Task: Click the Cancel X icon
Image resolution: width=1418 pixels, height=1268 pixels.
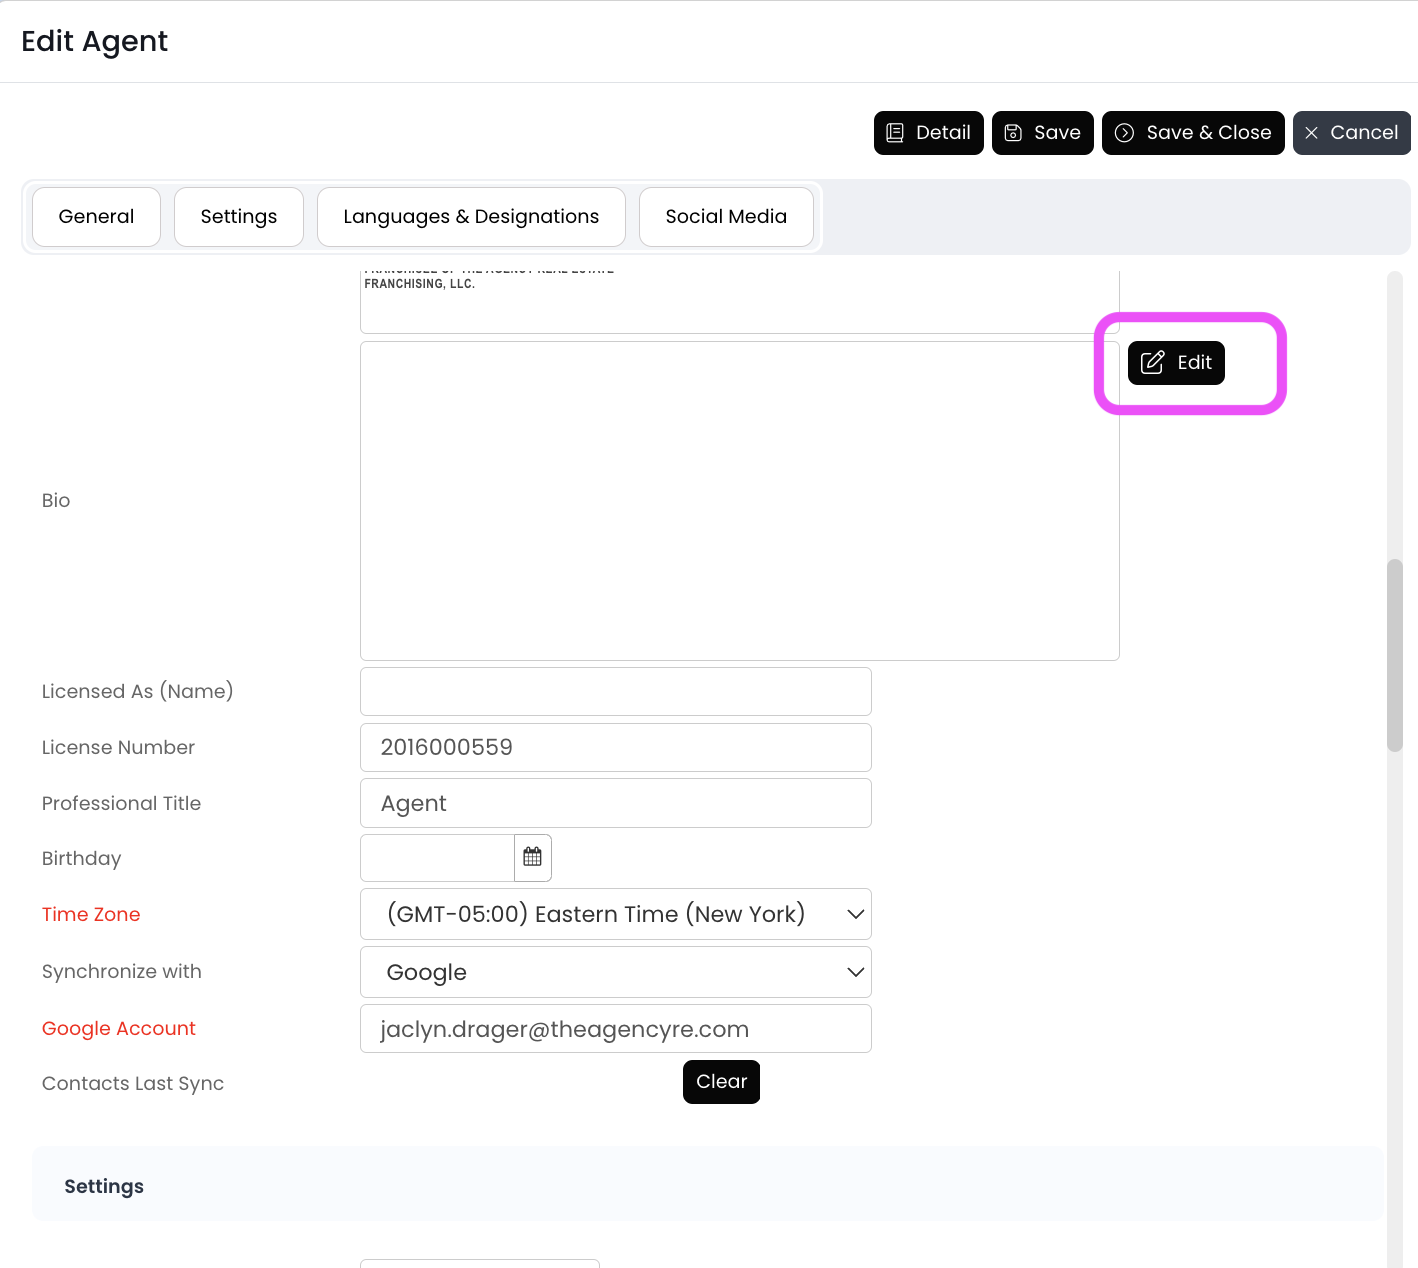Action: coord(1311,133)
